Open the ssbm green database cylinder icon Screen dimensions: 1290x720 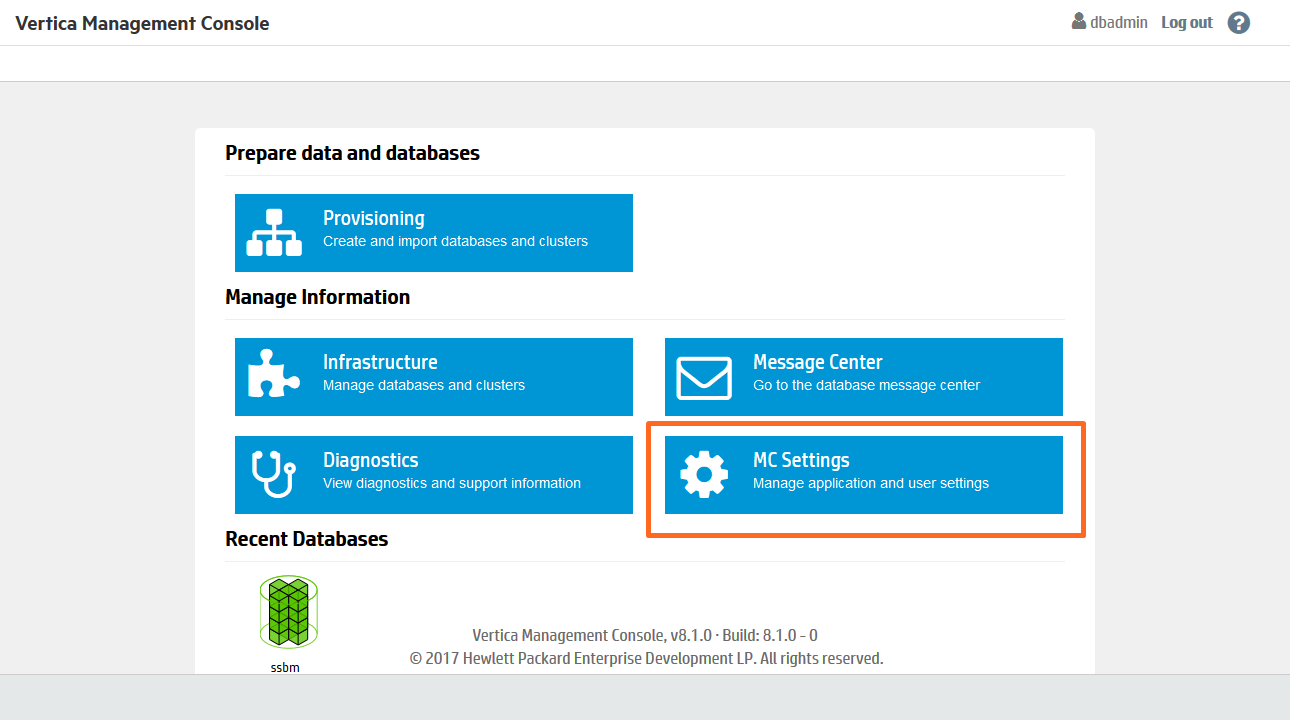point(288,611)
